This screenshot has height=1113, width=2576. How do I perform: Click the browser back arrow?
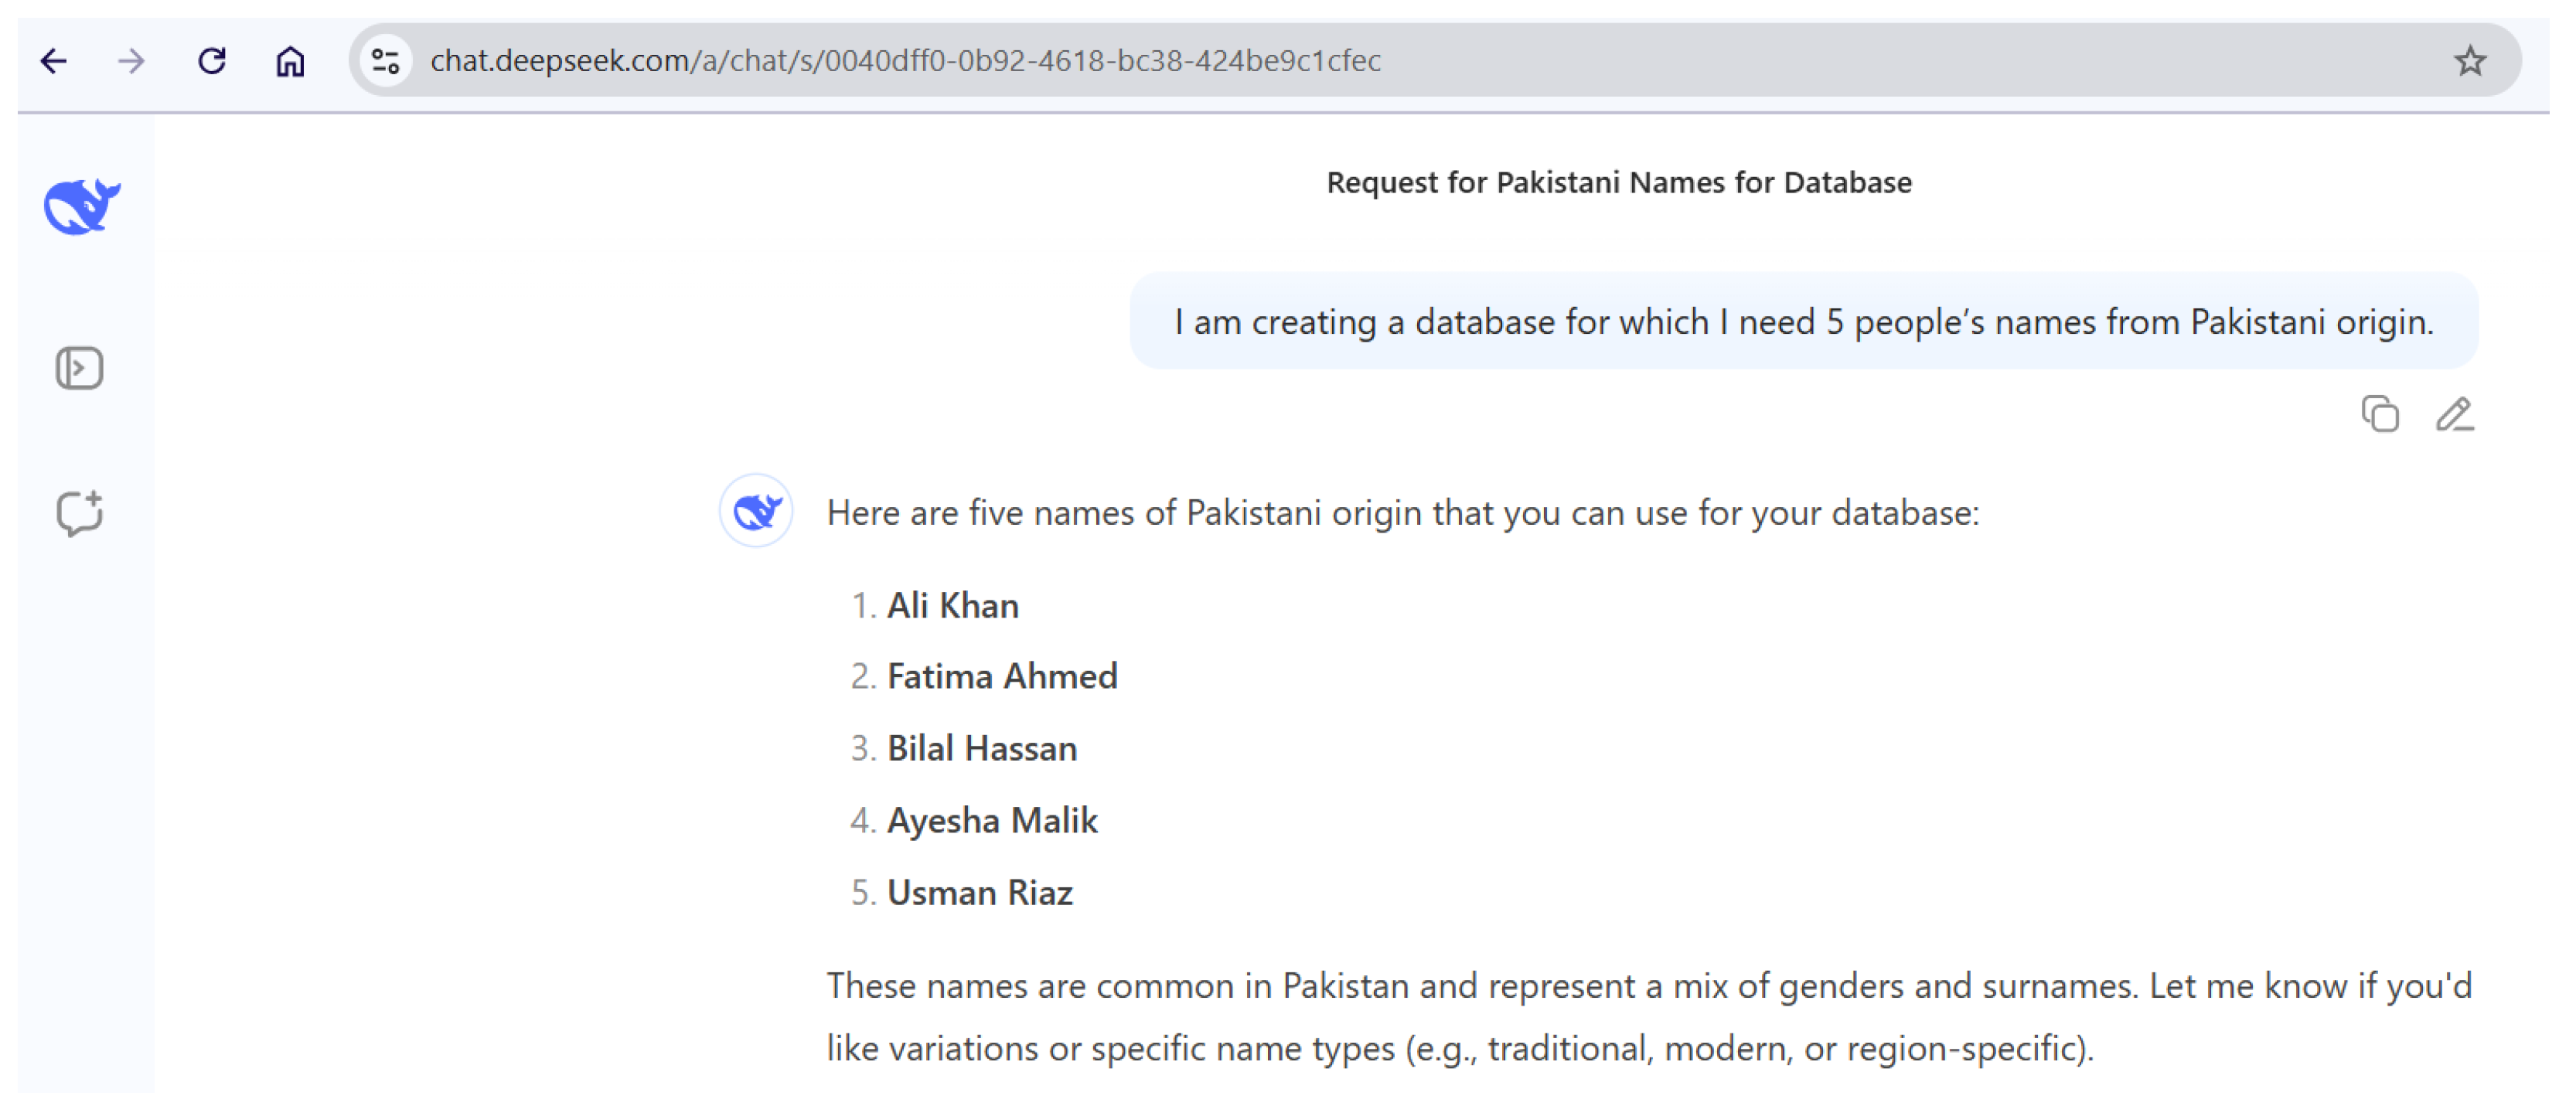click(54, 61)
